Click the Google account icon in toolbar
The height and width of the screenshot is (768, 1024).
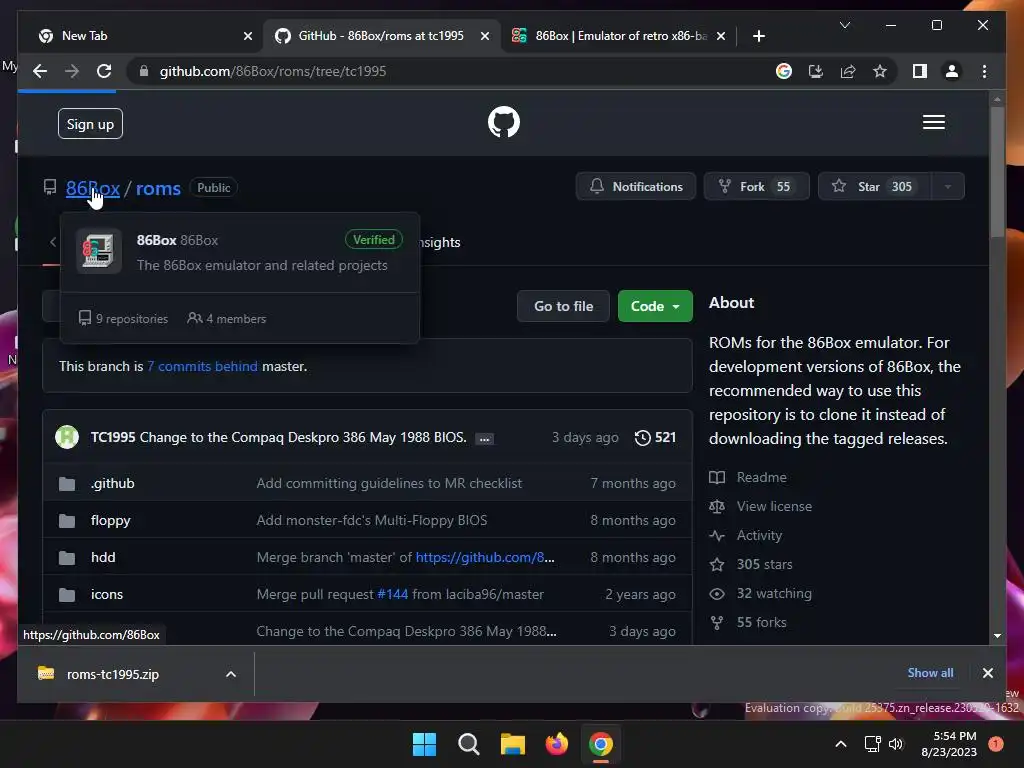click(784, 71)
